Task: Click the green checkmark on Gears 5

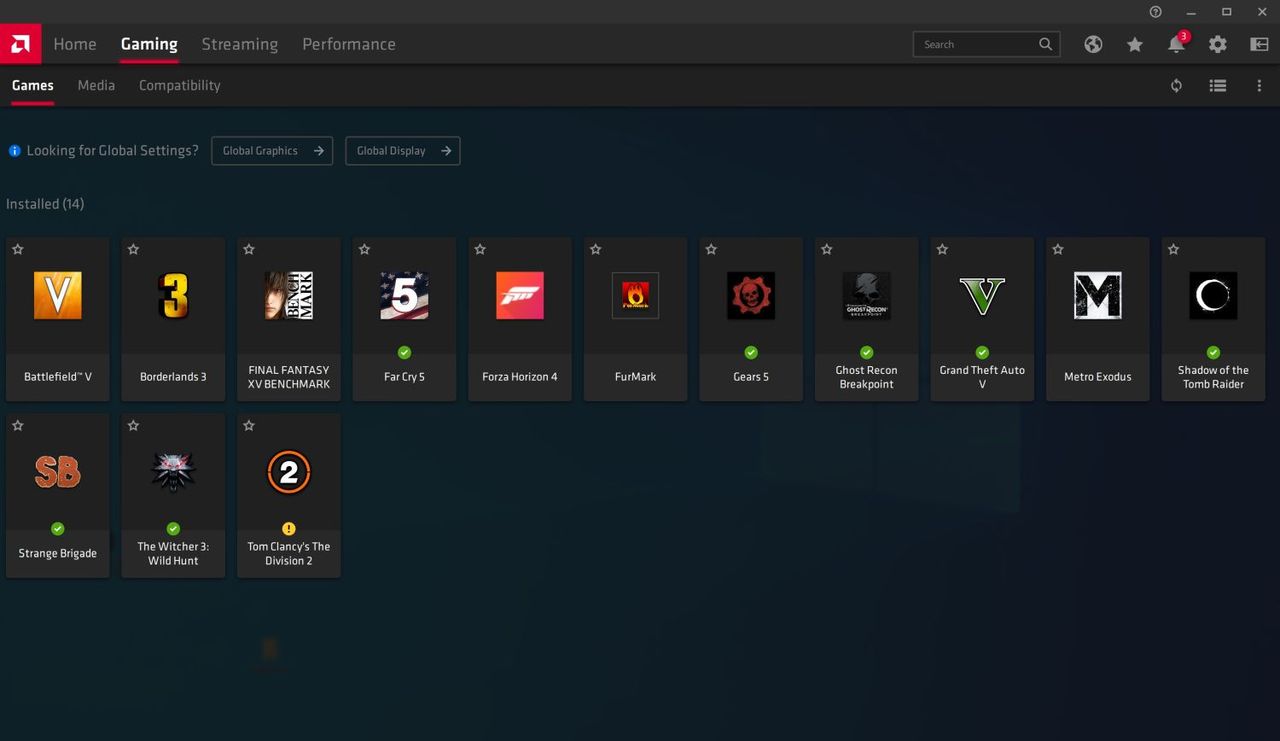Action: tap(751, 353)
